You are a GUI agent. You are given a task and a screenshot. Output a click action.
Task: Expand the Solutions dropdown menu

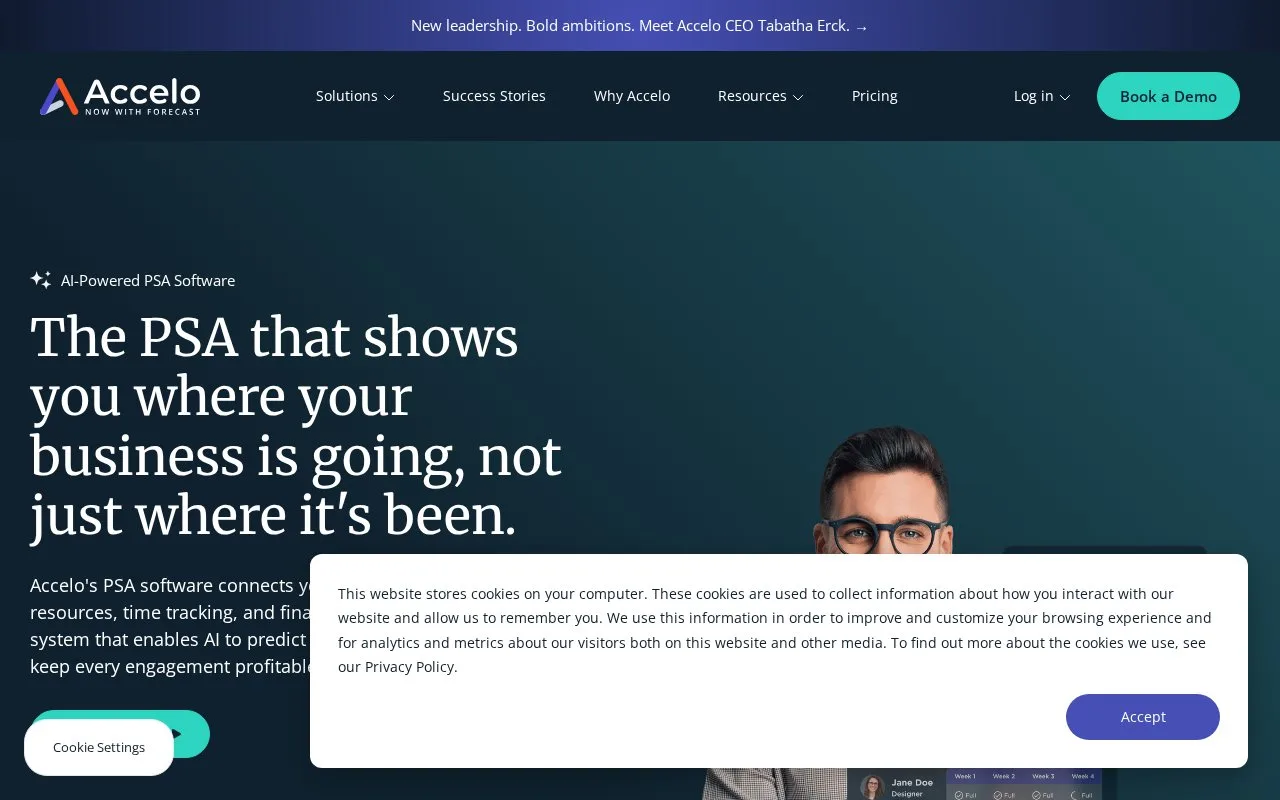tap(355, 96)
